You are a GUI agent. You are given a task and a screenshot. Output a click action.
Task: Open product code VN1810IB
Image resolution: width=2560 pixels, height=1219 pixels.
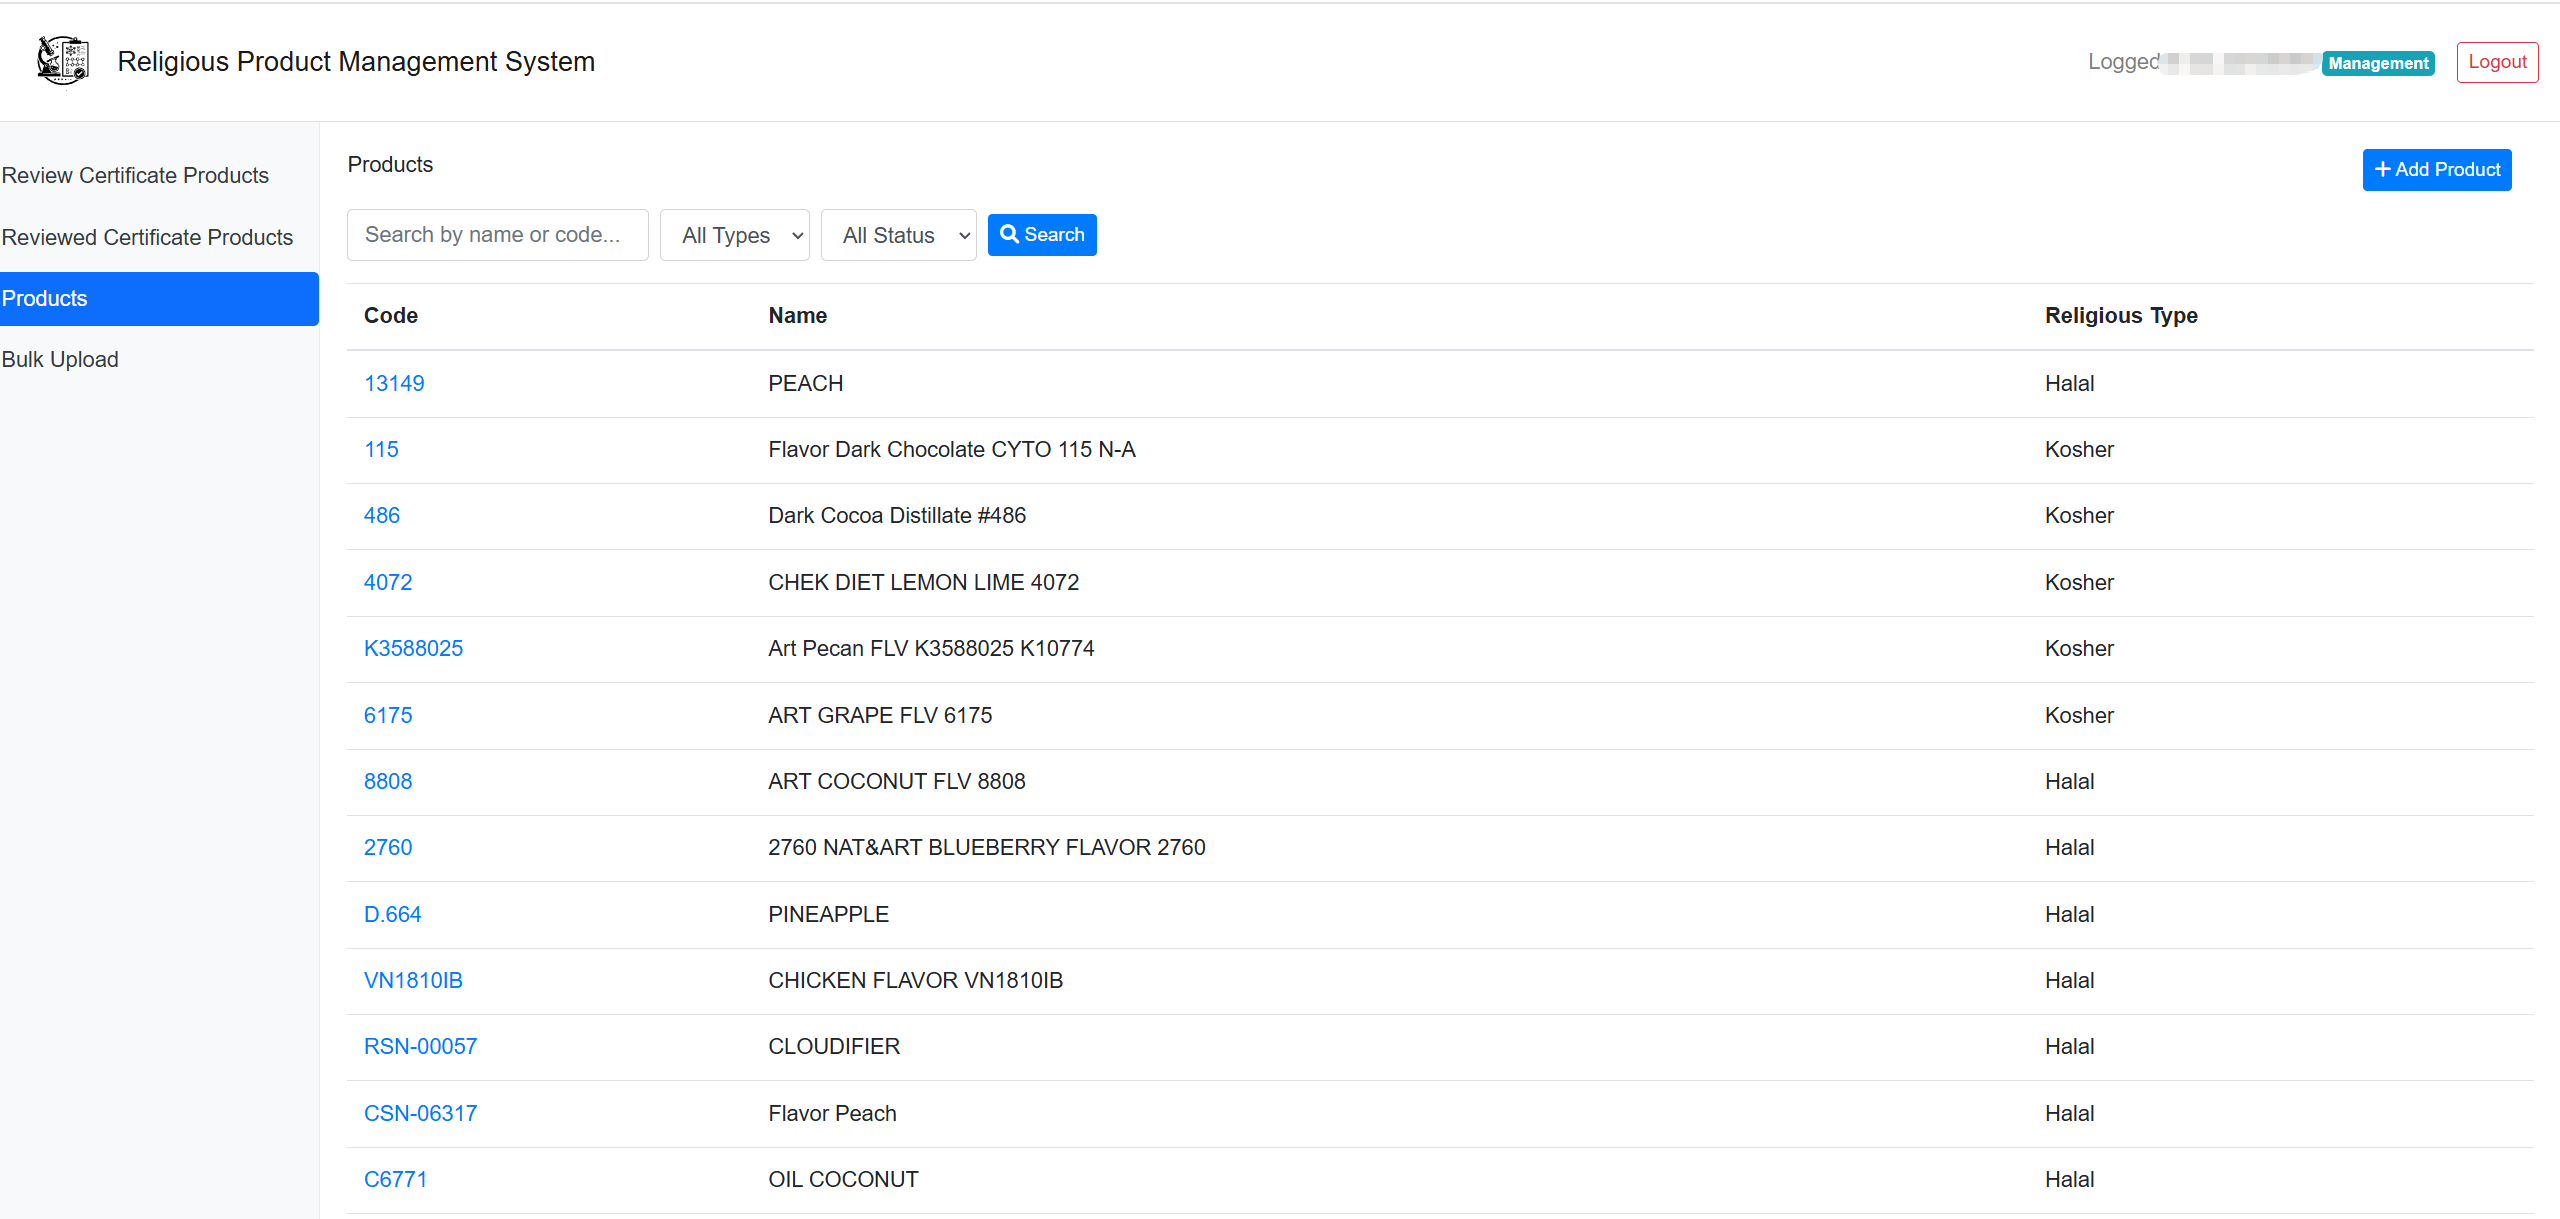click(413, 980)
